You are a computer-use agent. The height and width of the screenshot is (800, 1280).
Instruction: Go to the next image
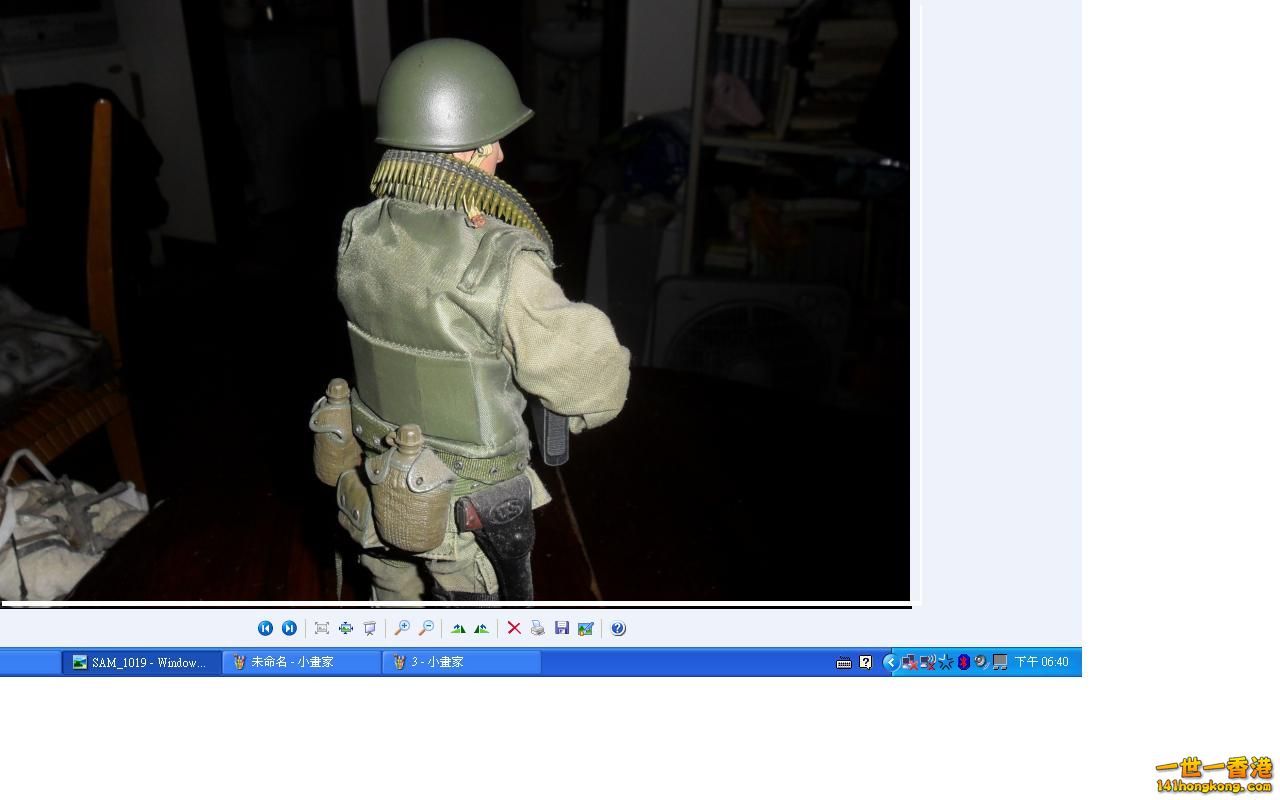point(289,628)
